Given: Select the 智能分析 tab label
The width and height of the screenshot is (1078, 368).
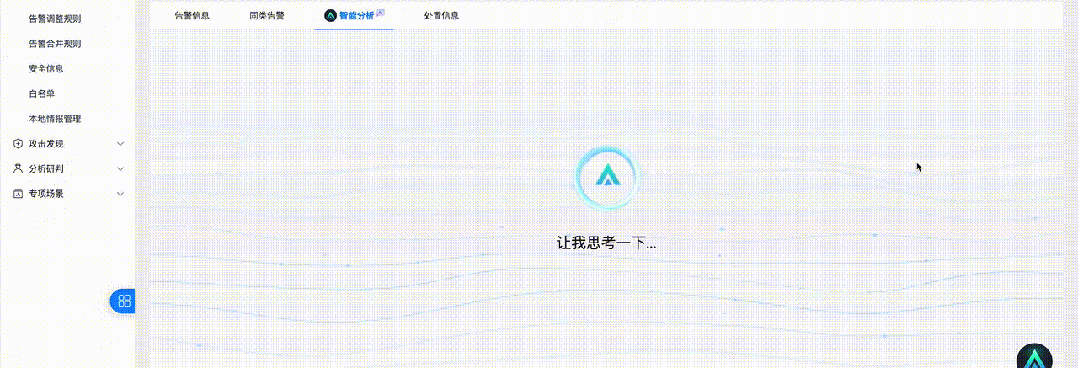Looking at the screenshot, I should tap(357, 15).
